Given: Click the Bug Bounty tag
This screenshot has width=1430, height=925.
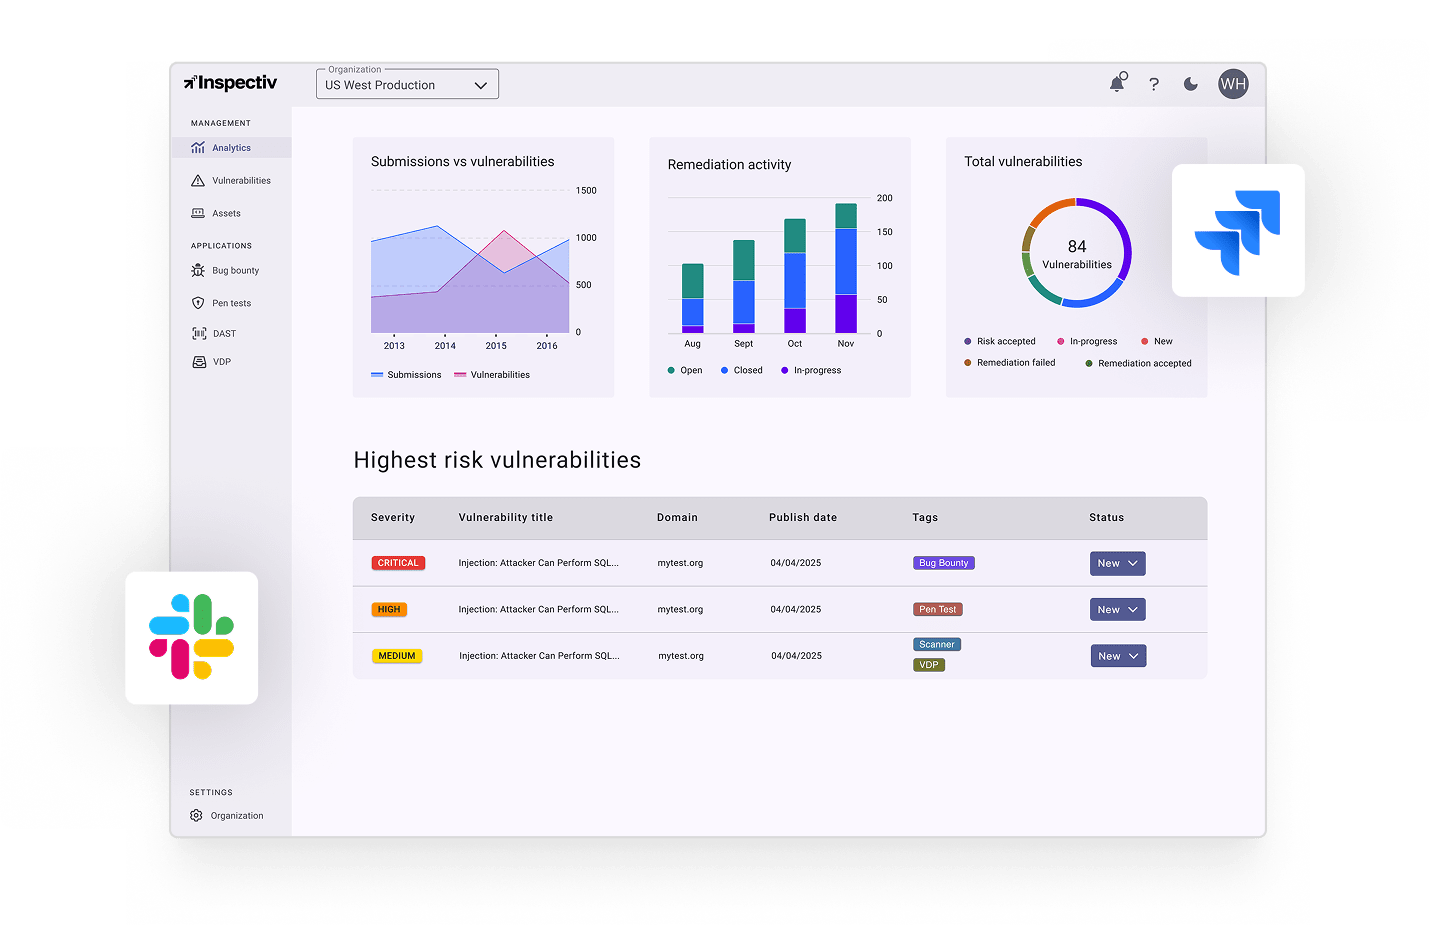Looking at the screenshot, I should 944,563.
